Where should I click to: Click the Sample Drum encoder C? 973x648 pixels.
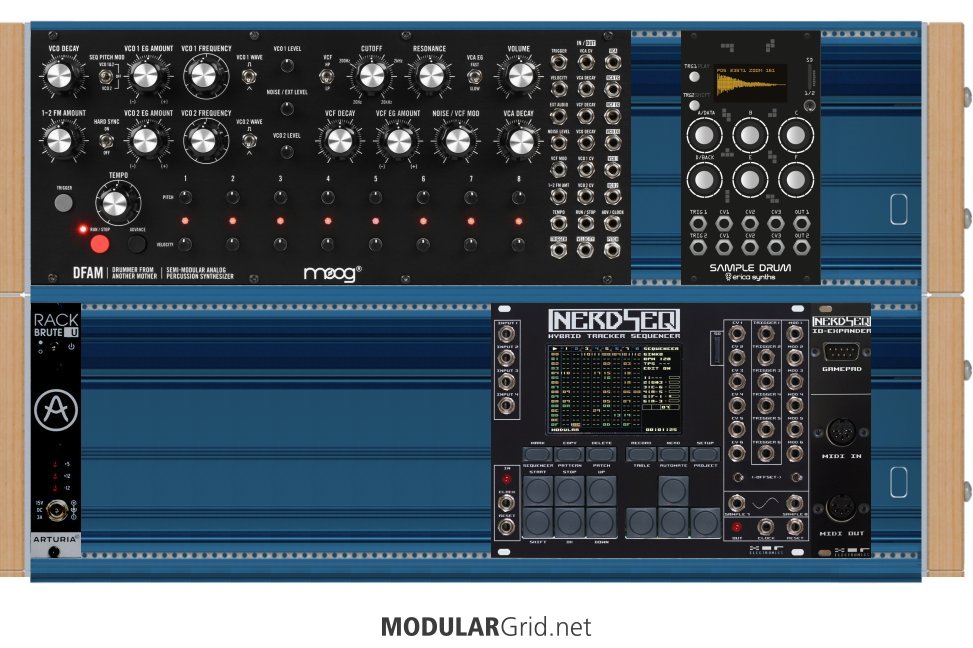(796, 135)
